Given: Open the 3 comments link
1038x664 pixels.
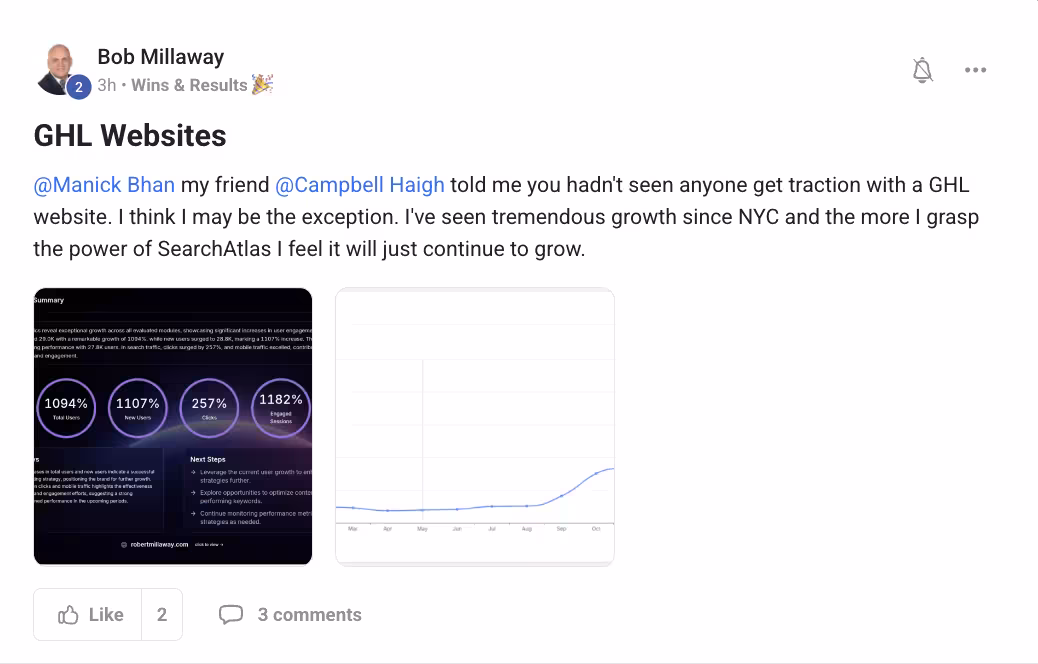Looking at the screenshot, I should coord(309,614).
